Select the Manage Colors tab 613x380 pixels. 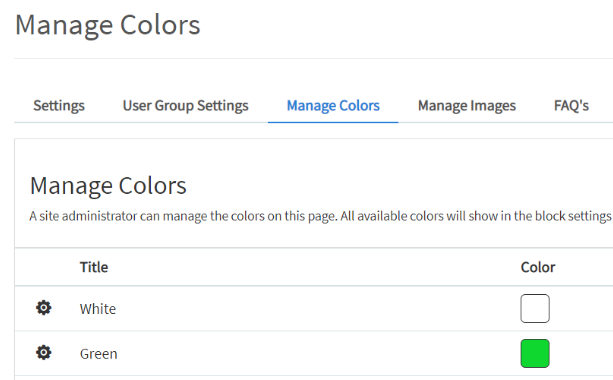[333, 106]
